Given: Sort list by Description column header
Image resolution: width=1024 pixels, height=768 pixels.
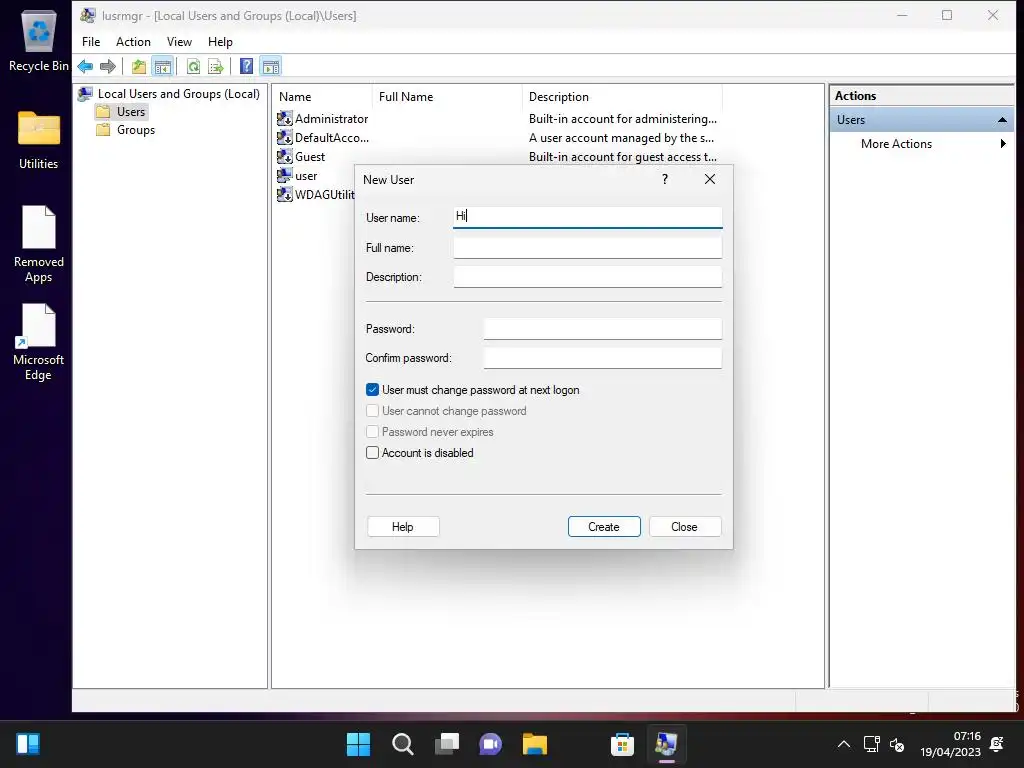Looking at the screenshot, I should click(x=622, y=97).
